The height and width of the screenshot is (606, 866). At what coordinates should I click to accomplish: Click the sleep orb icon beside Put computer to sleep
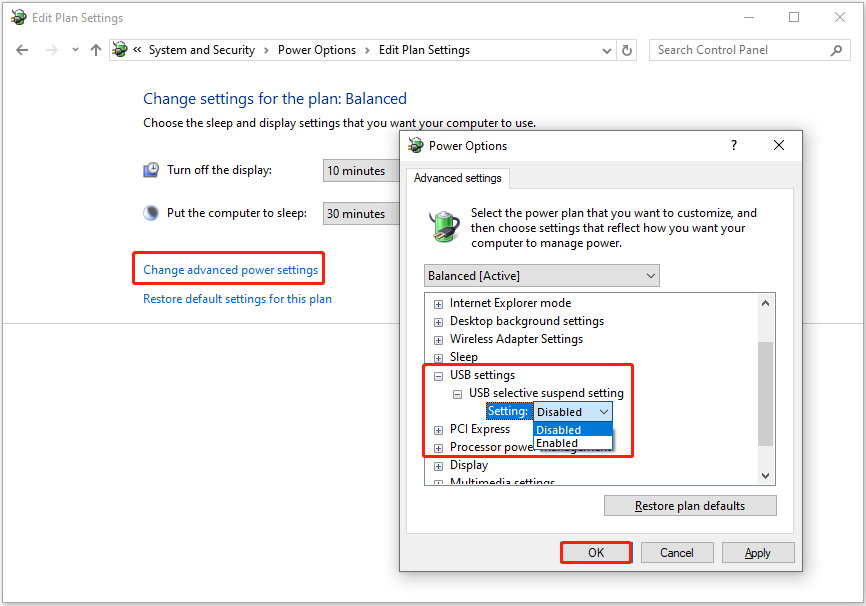click(x=150, y=212)
